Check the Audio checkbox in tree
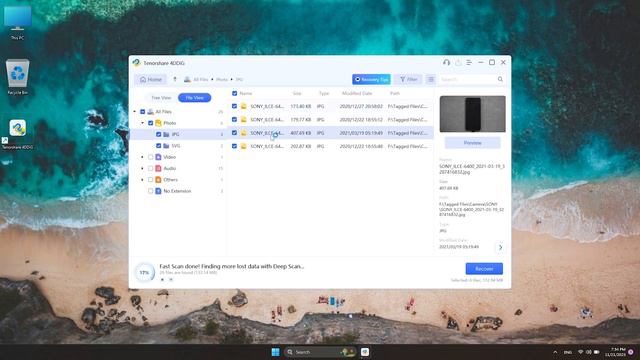Image resolution: width=640 pixels, height=360 pixels. pos(151,168)
